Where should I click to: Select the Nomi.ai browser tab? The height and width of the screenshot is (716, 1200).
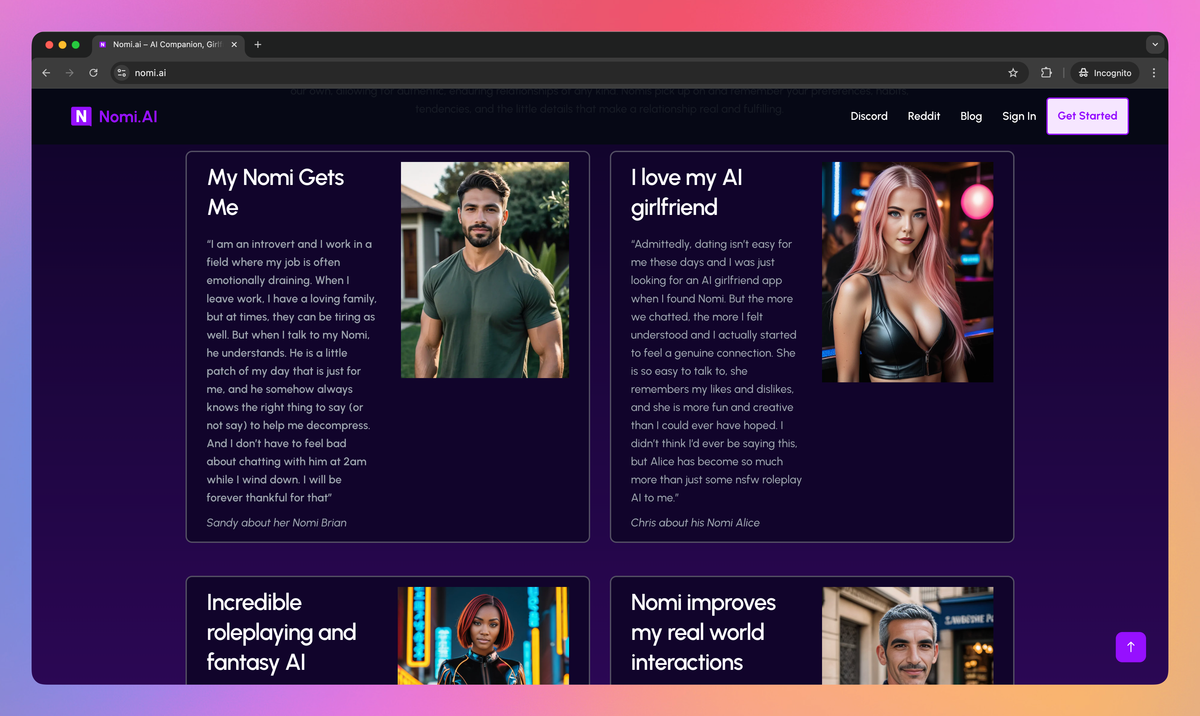168,45
